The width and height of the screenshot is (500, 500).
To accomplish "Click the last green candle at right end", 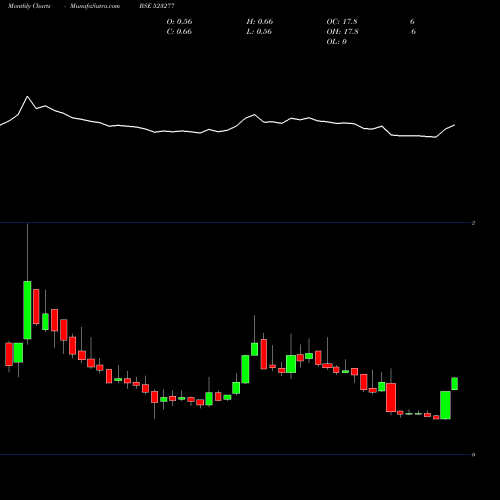I will [455, 383].
